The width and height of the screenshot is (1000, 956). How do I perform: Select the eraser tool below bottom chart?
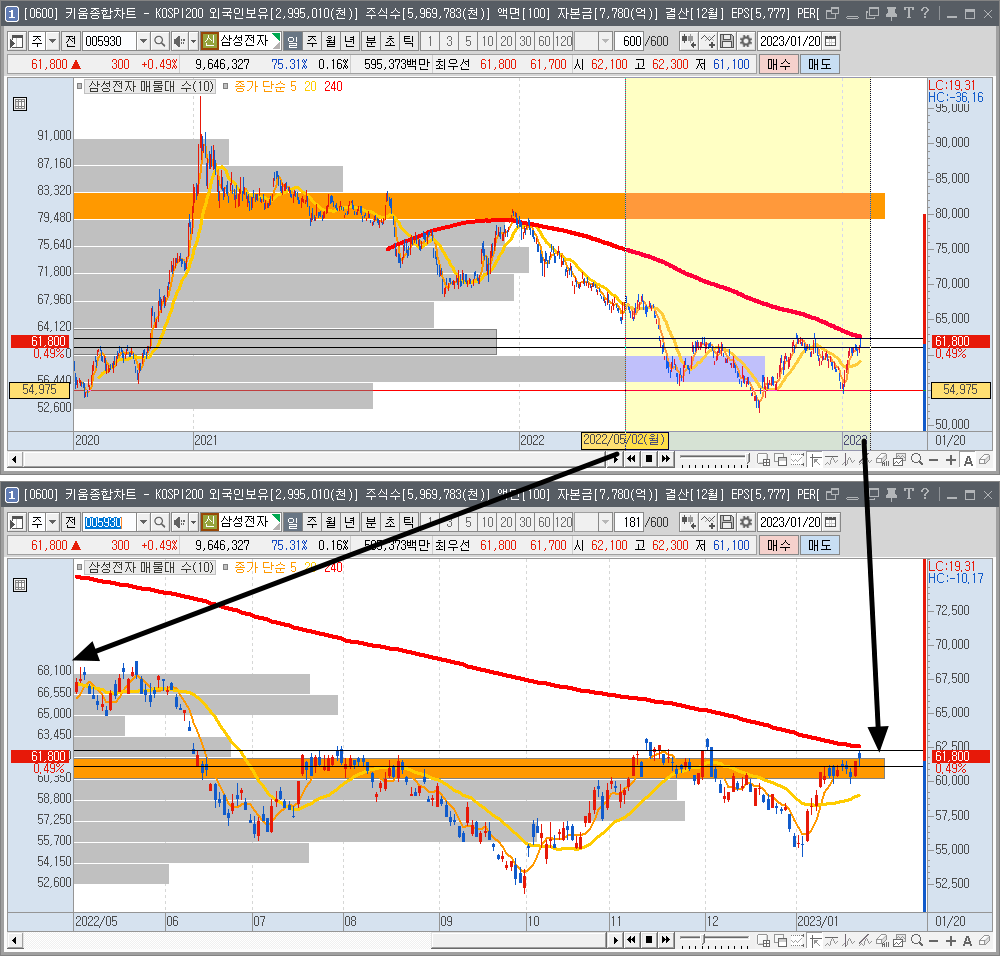(x=985, y=941)
